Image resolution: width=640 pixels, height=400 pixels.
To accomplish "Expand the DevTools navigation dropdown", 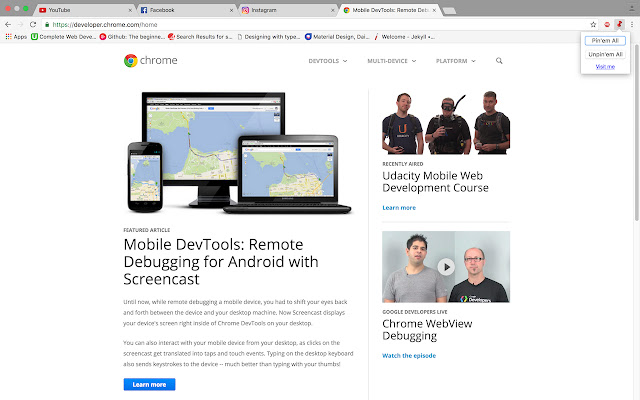I will (328, 61).
